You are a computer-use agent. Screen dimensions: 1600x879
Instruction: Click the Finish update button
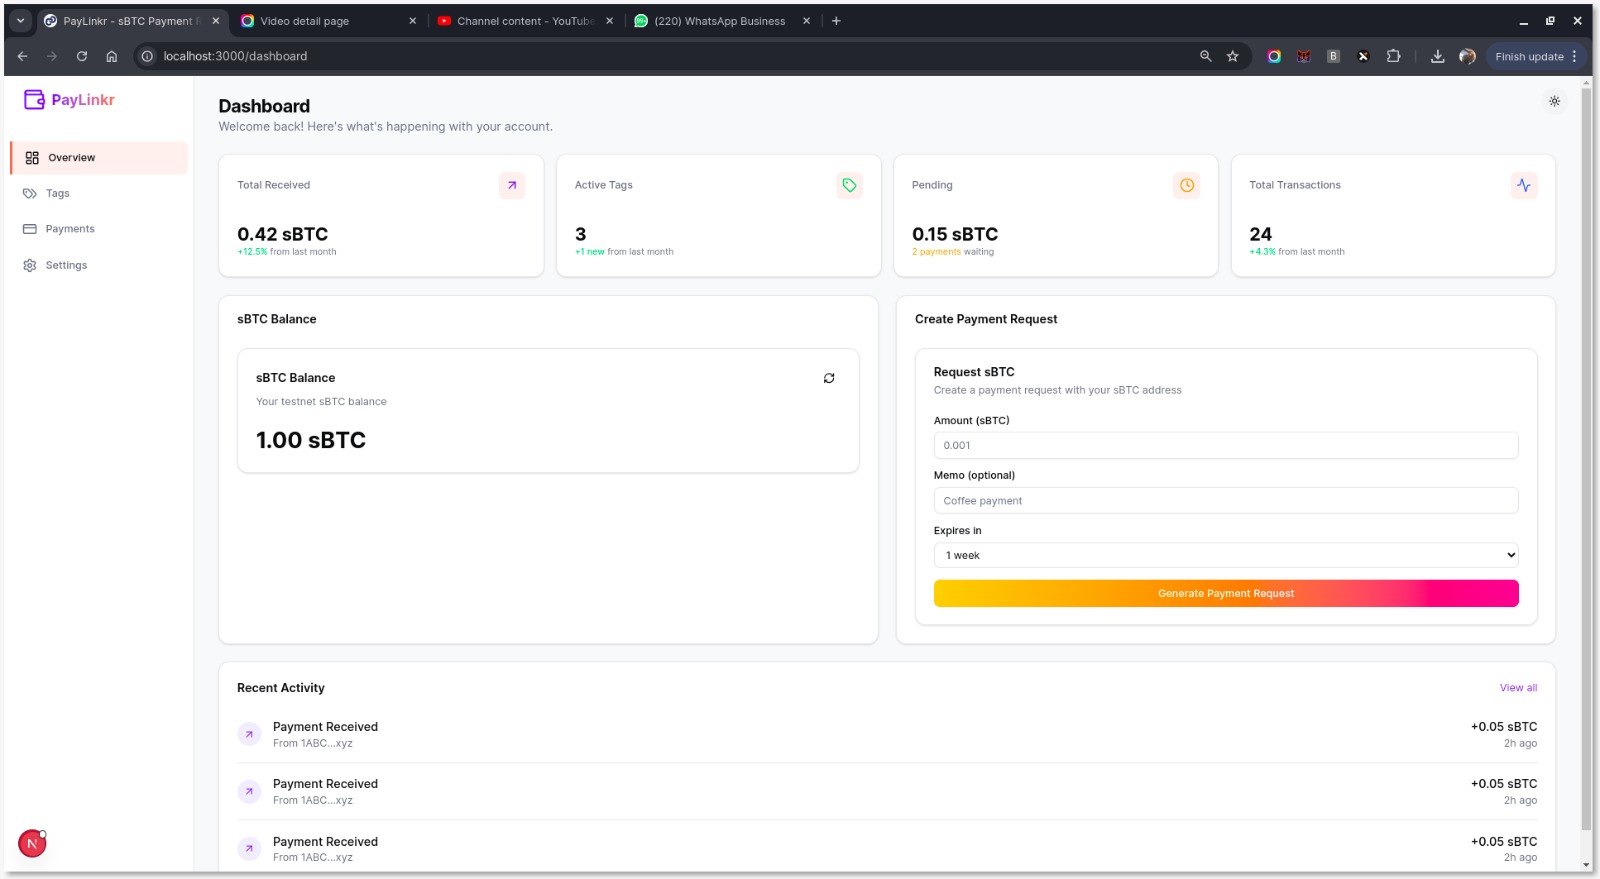point(1536,56)
